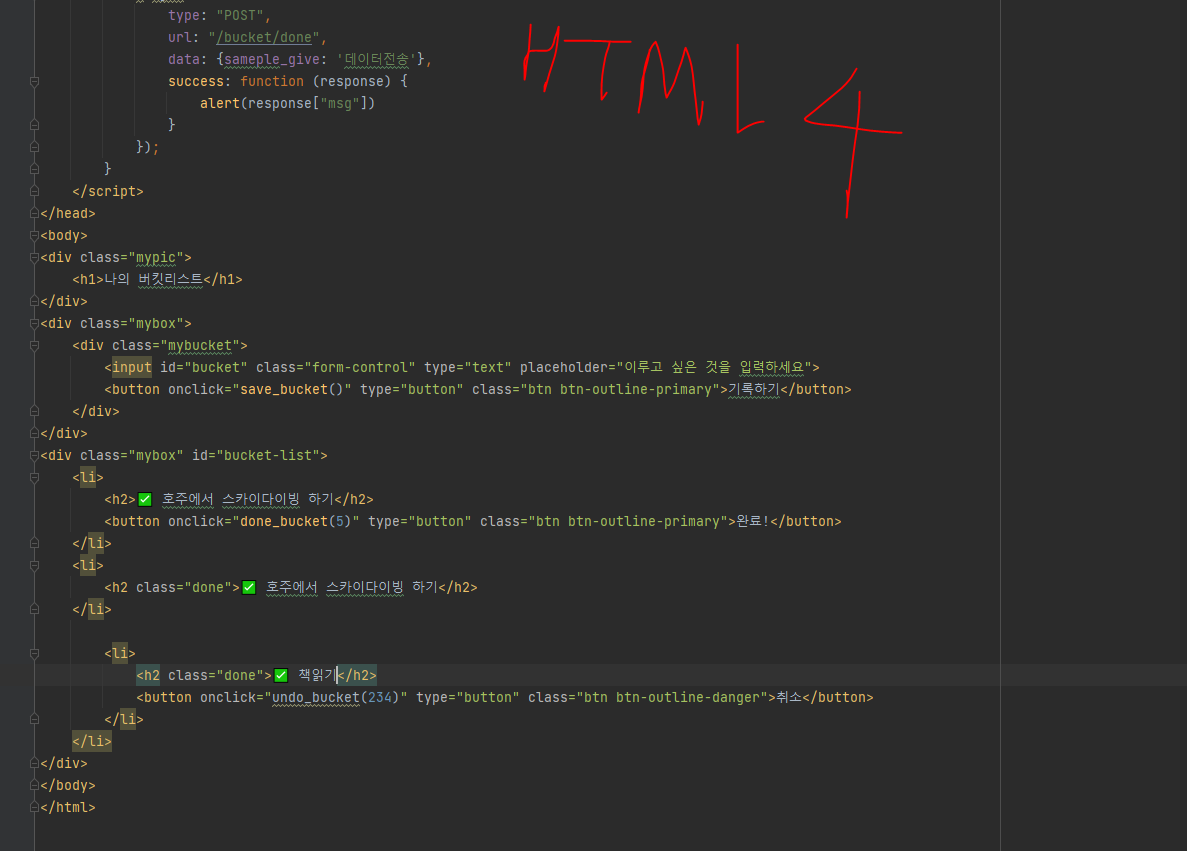Toggle fold marker beside </head> tag
1187x851 pixels.
pyautogui.click(x=34, y=214)
